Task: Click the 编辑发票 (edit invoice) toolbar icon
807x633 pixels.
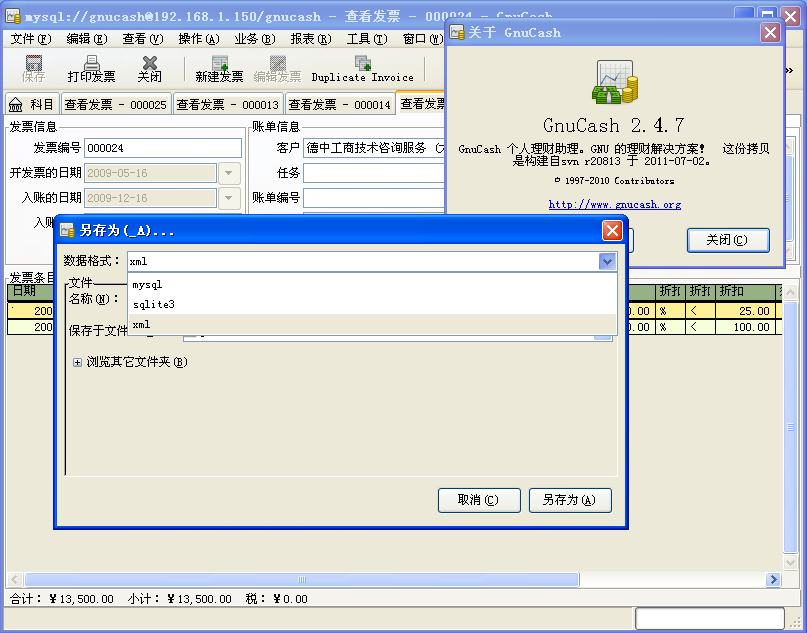Action: pyautogui.click(x=277, y=64)
